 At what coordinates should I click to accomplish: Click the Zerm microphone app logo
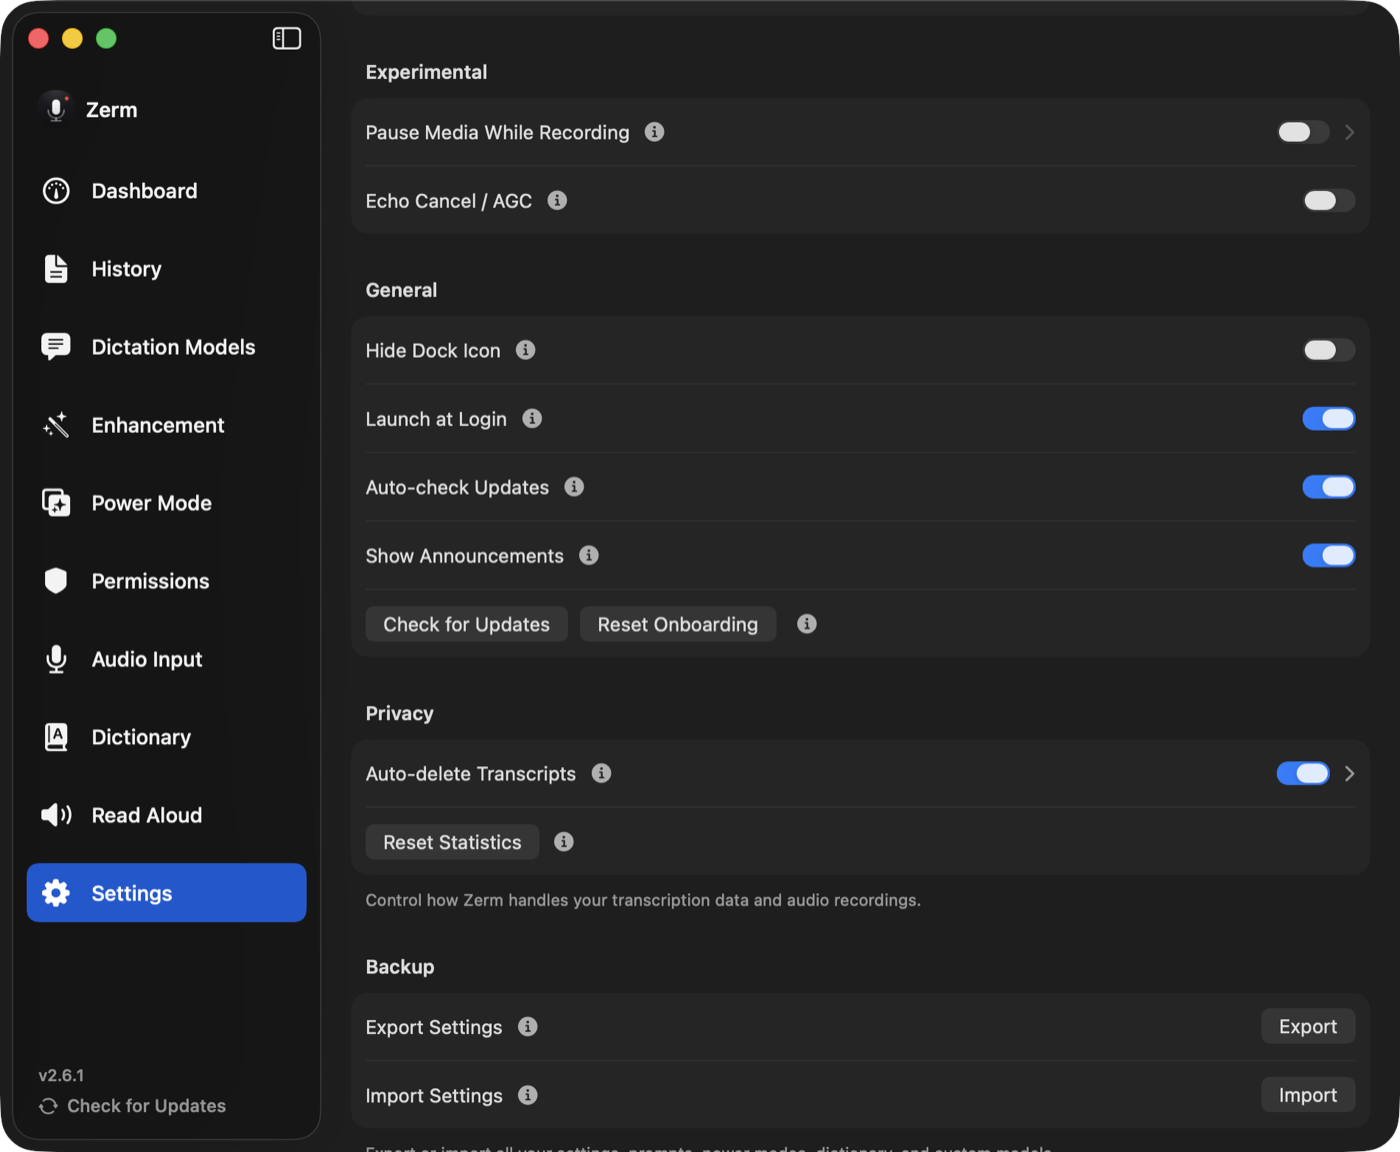coord(56,109)
